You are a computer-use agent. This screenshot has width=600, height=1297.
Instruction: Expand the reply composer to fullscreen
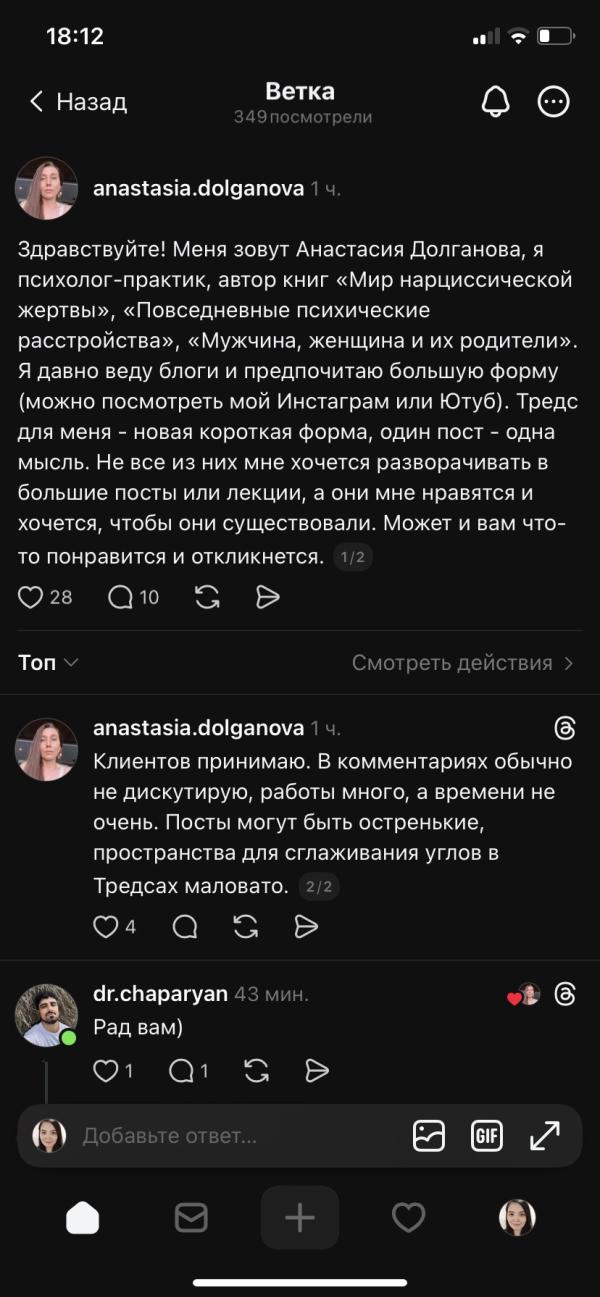(x=544, y=1136)
